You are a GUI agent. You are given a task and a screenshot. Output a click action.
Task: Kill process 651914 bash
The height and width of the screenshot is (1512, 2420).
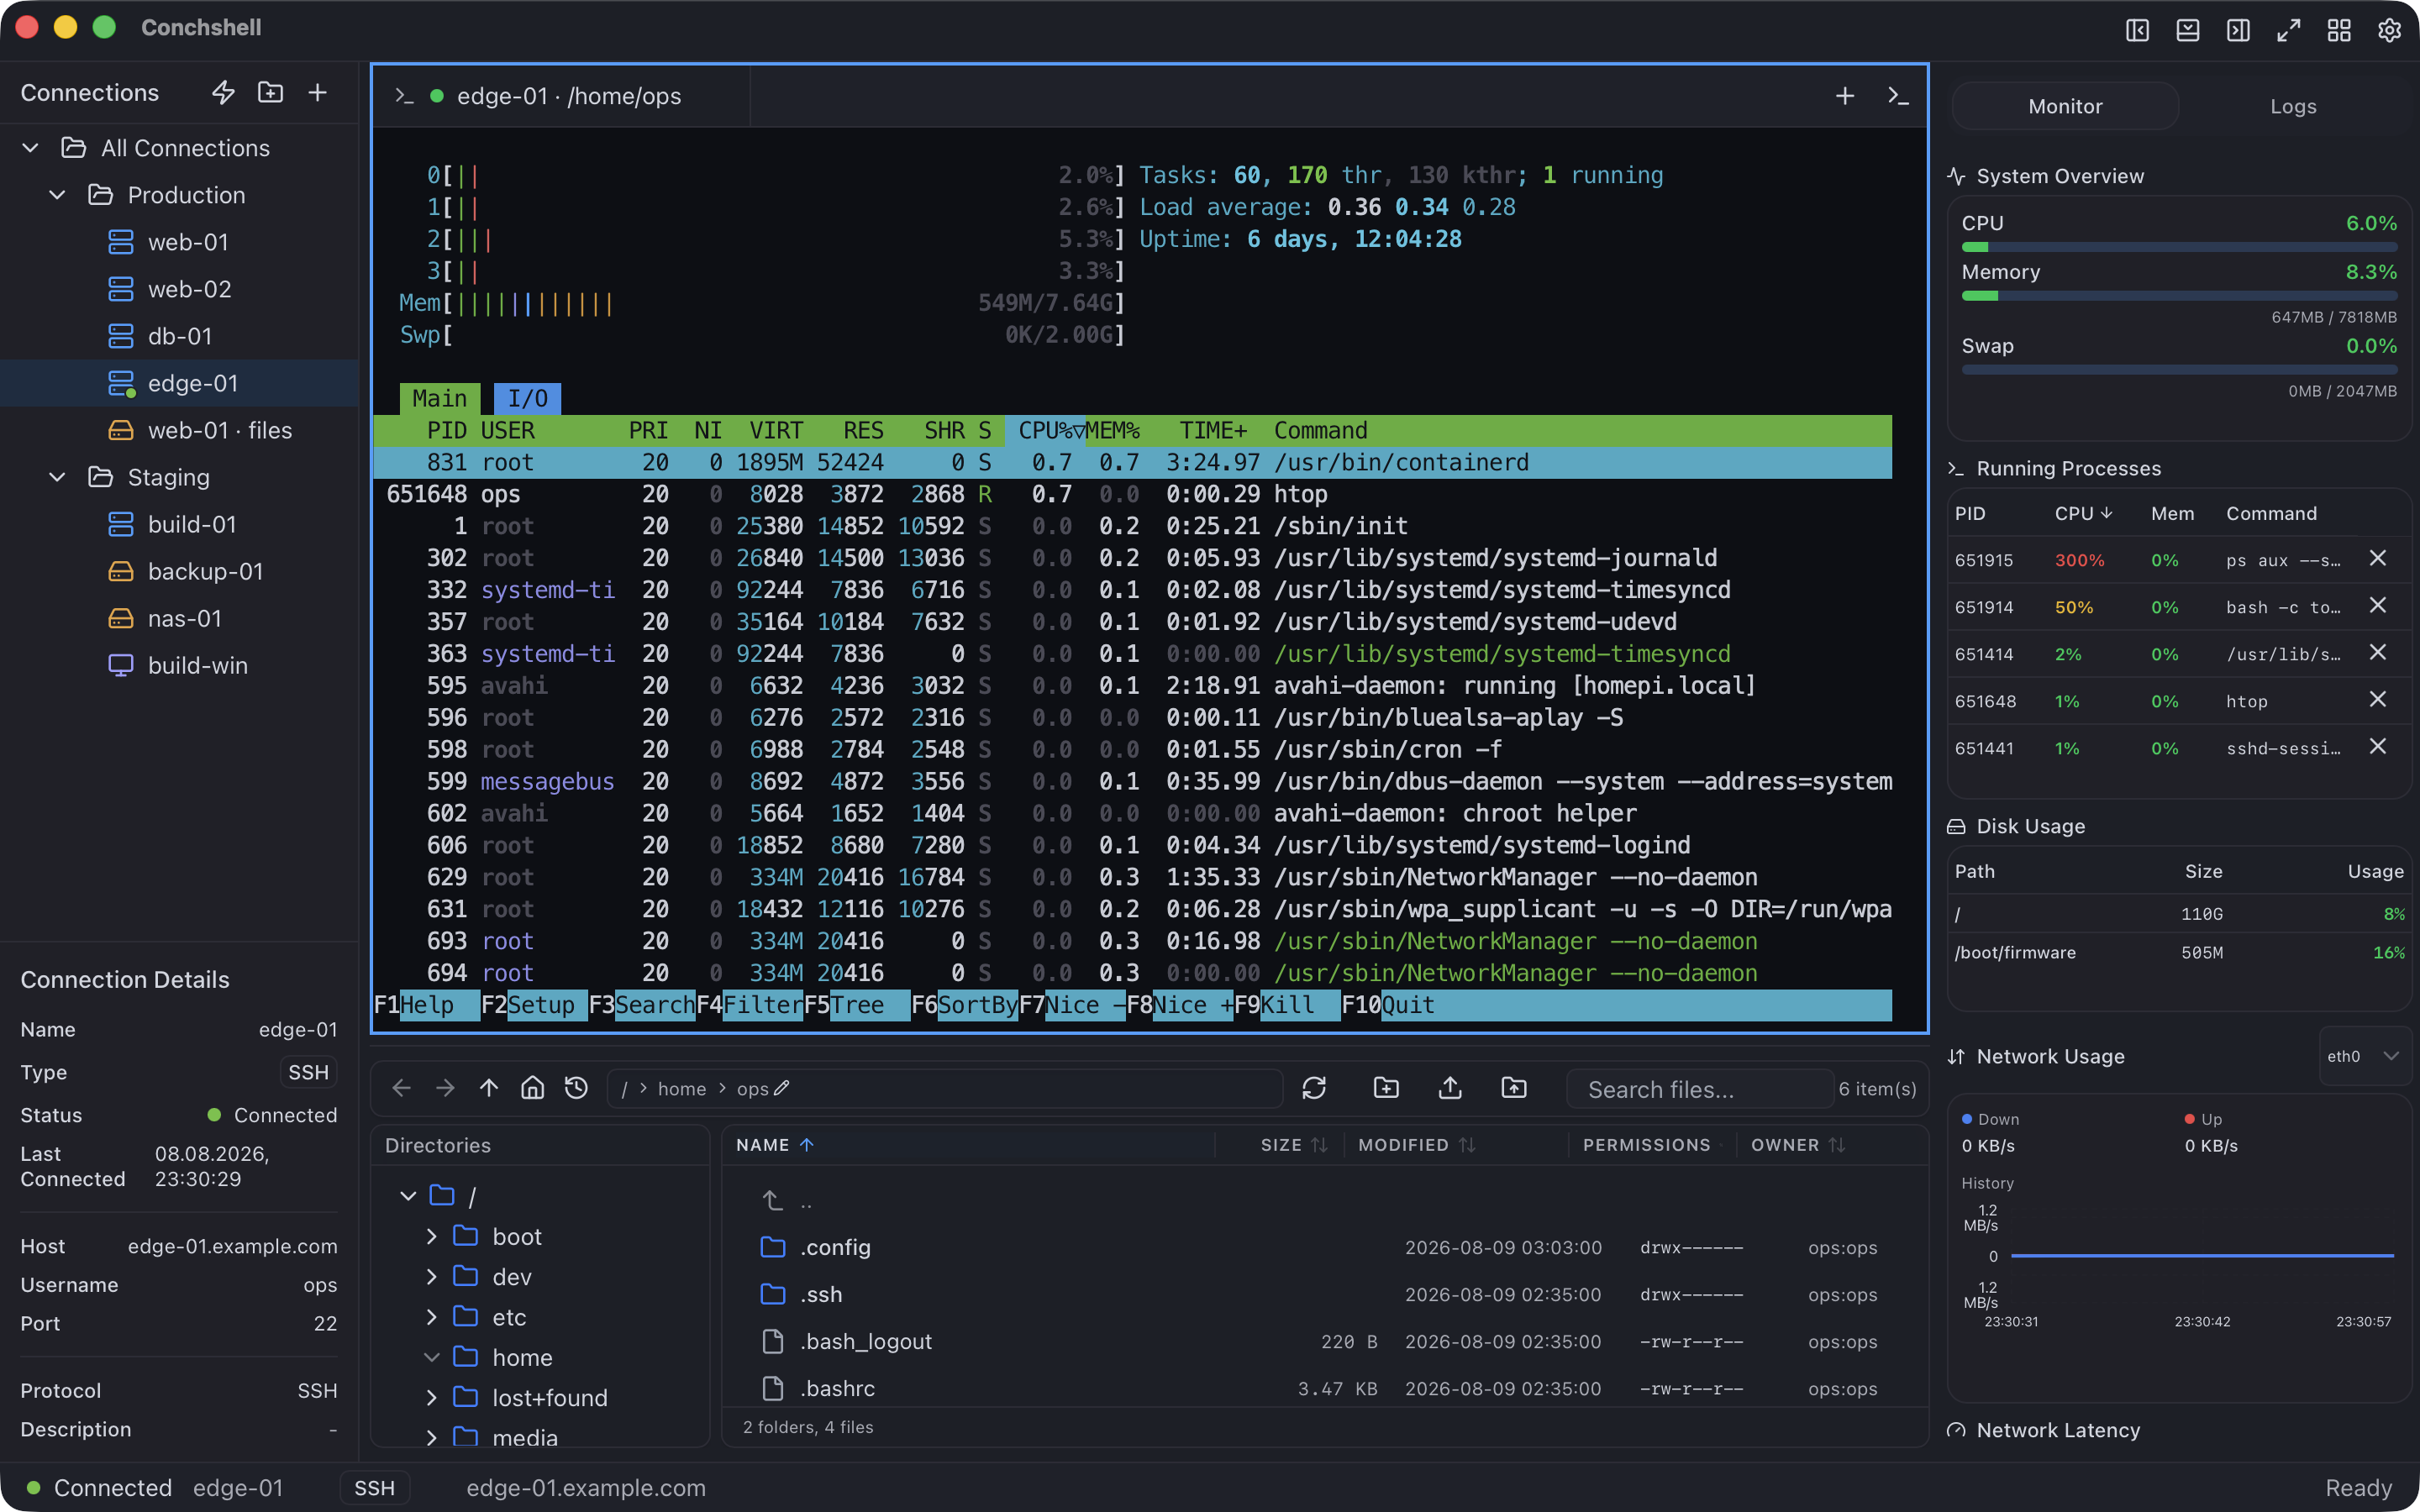pos(2378,606)
